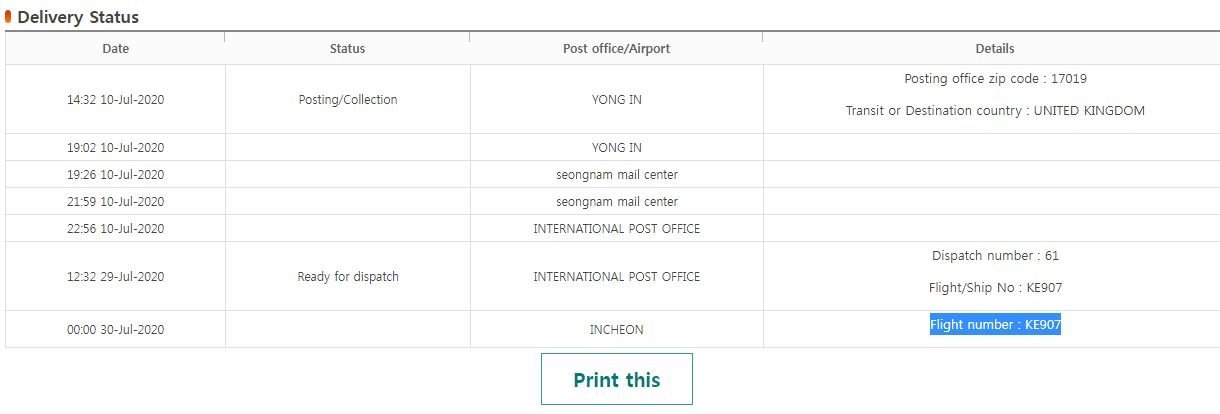This screenshot has width=1220, height=414.
Task: Click the "Date" column header
Action: pos(115,48)
